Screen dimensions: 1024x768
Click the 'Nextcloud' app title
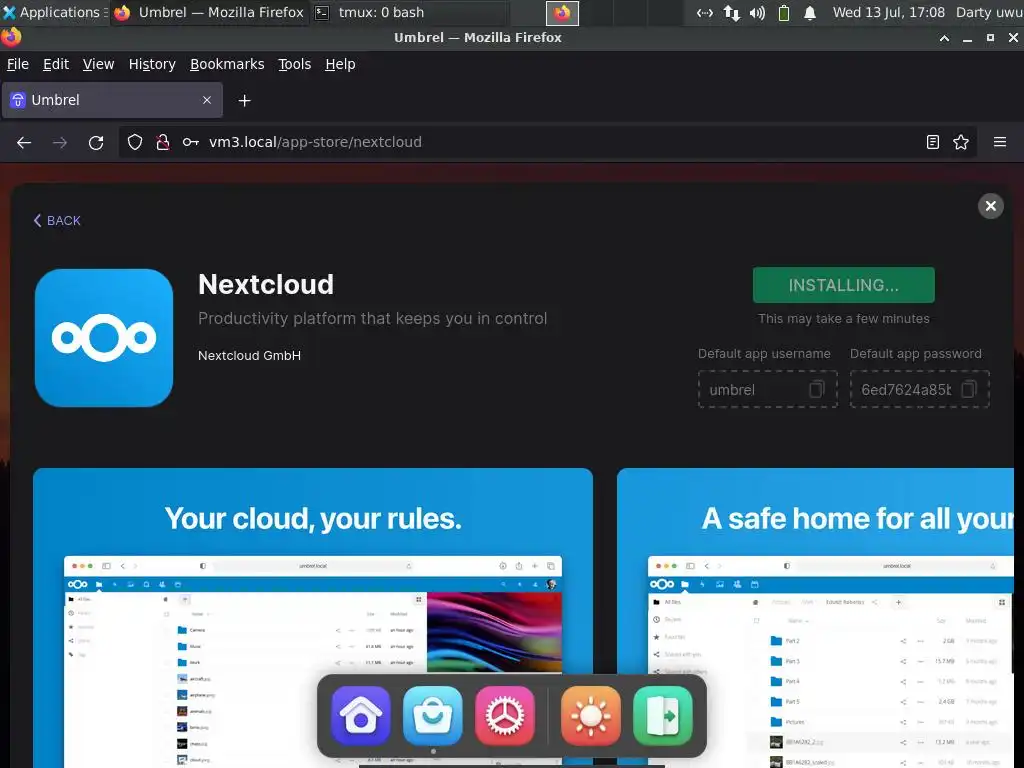266,285
